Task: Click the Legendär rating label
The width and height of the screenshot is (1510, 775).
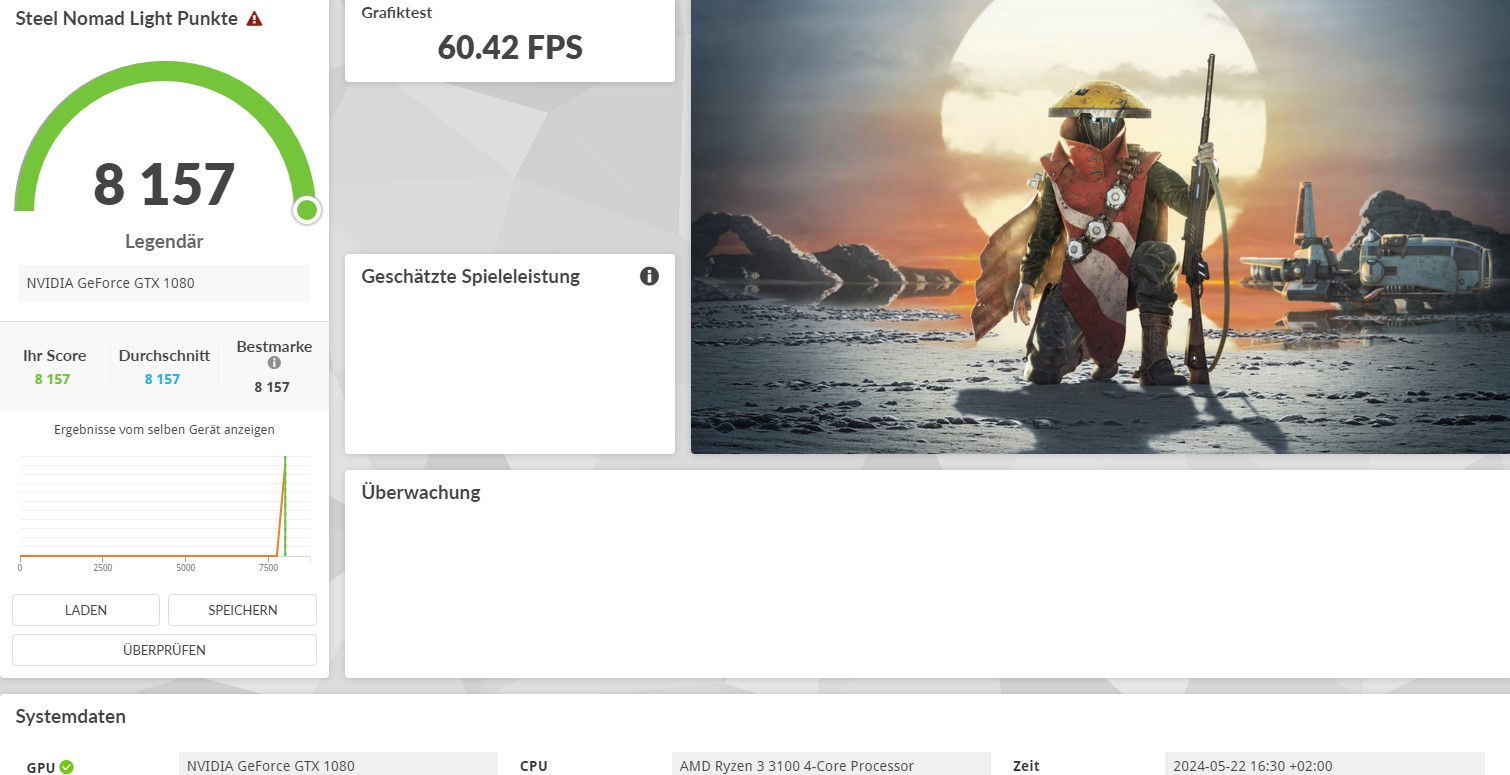Action: click(x=164, y=242)
